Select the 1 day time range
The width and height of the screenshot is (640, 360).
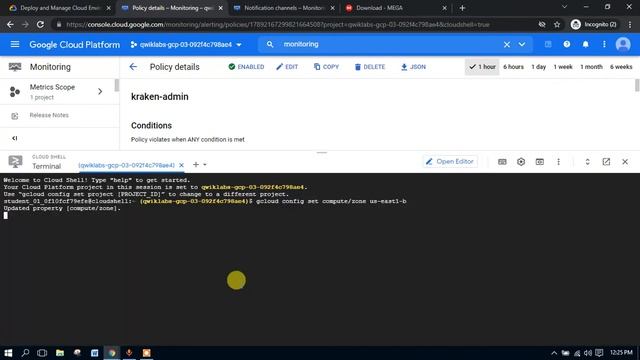tap(538, 67)
